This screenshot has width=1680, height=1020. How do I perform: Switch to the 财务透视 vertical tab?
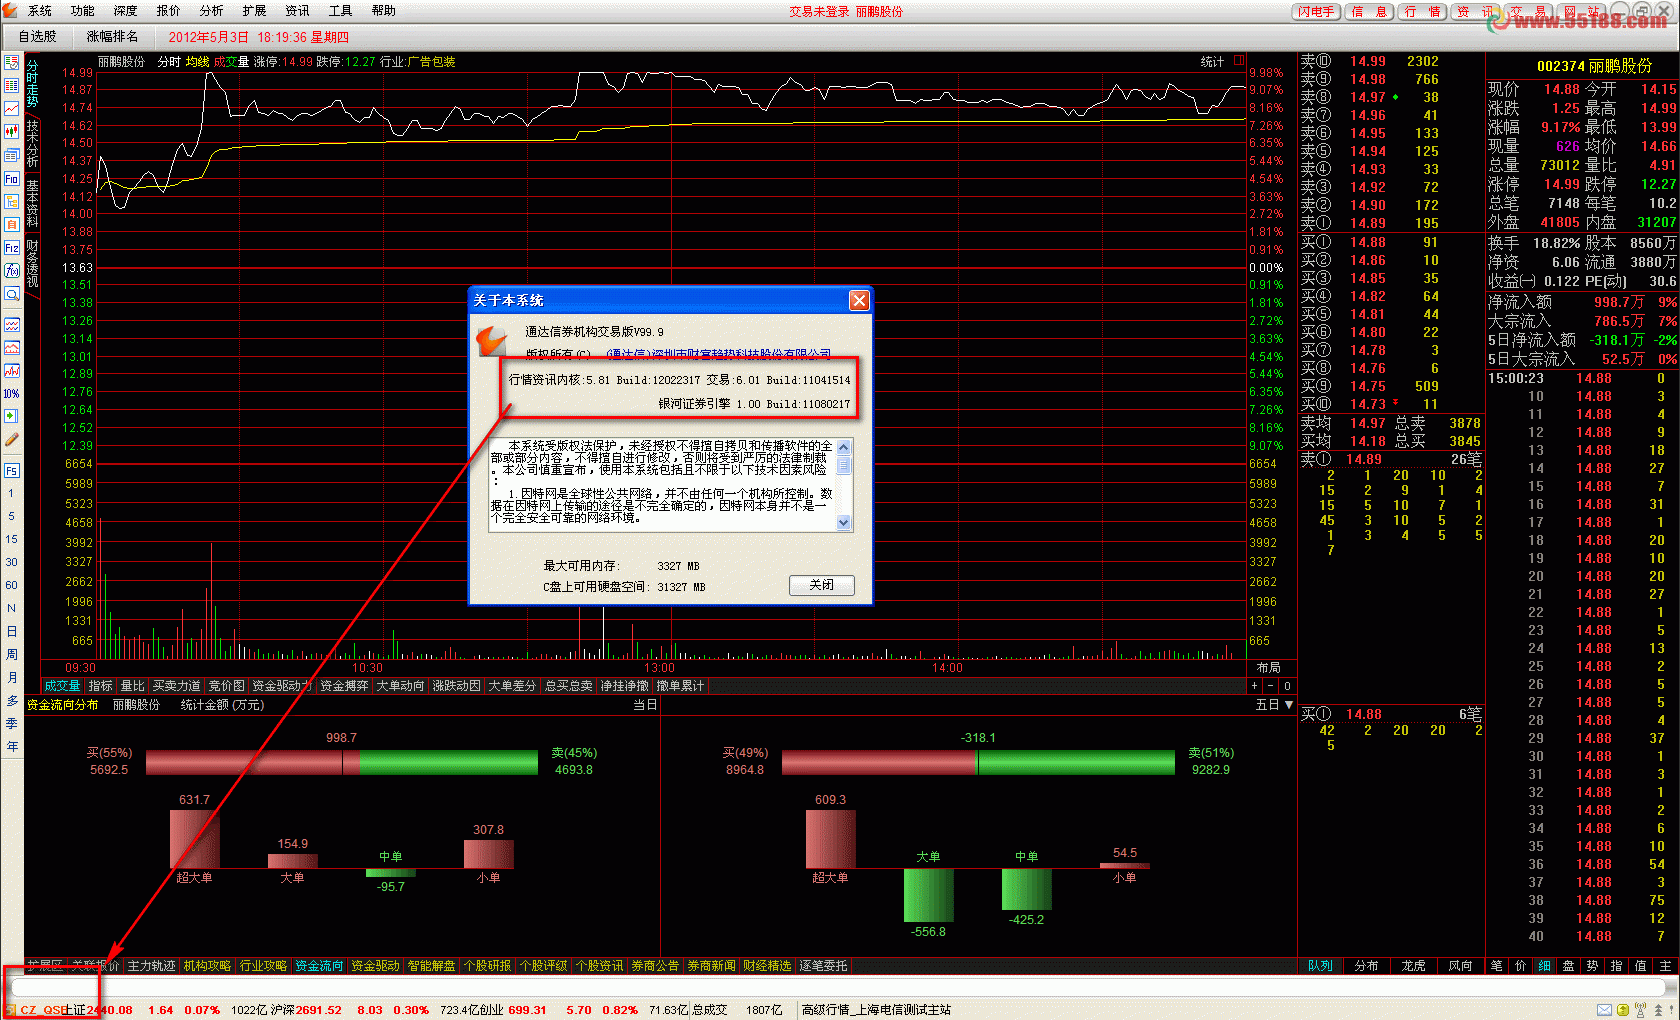[32, 263]
